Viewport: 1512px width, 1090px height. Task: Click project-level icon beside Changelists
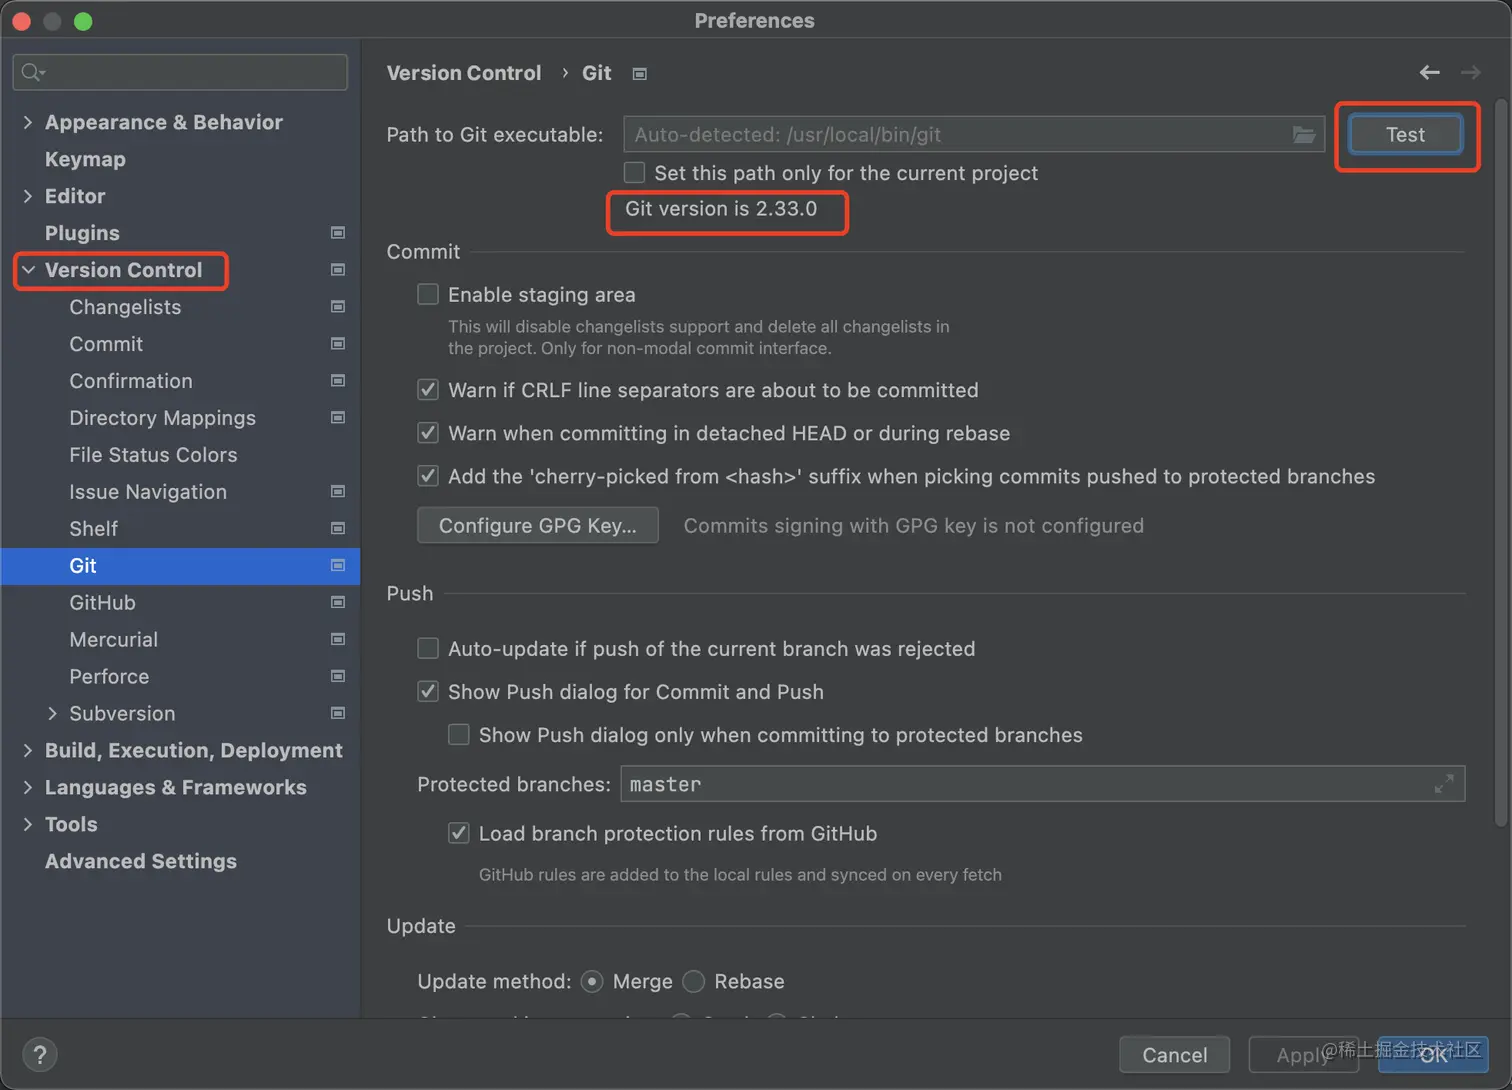point(338,307)
